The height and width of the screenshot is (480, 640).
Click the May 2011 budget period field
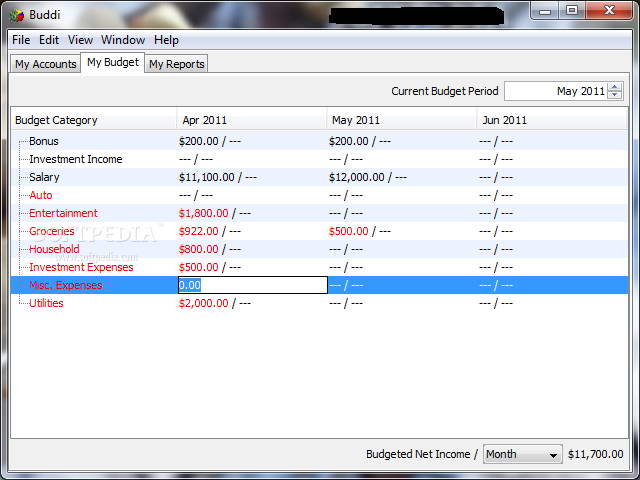pos(556,91)
